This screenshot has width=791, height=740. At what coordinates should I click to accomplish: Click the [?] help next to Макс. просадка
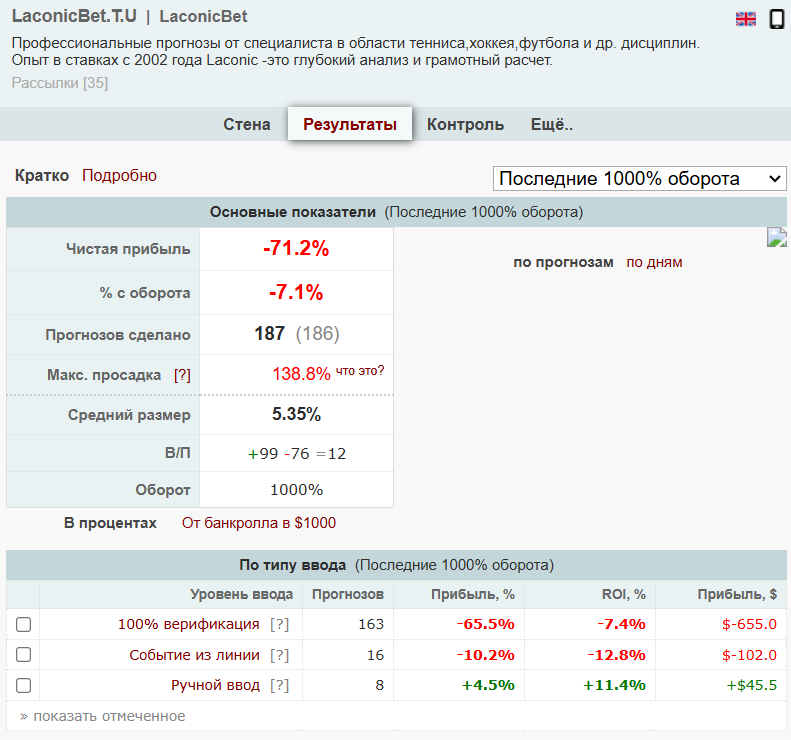(182, 375)
